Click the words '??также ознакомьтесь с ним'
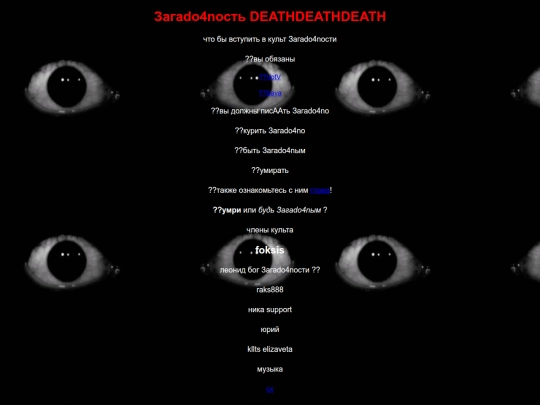The image size is (540, 405). click(258, 190)
